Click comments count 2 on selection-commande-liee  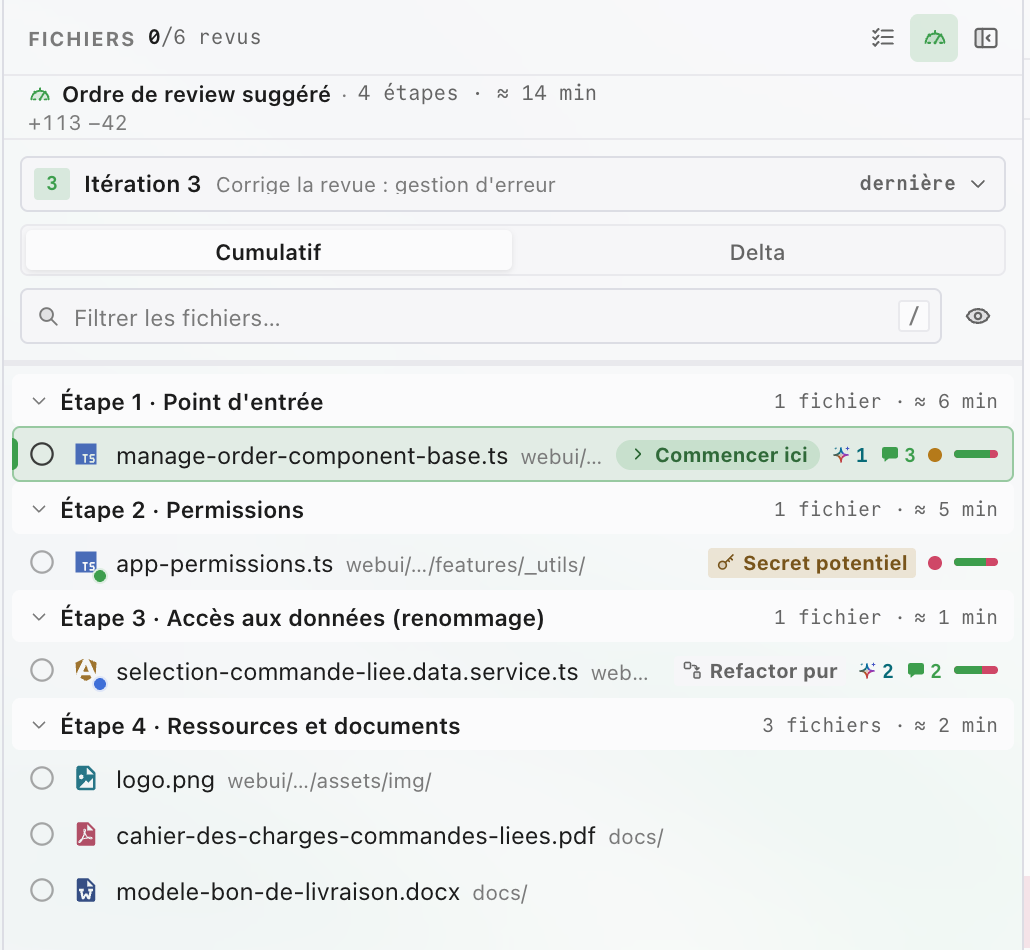[x=925, y=671]
